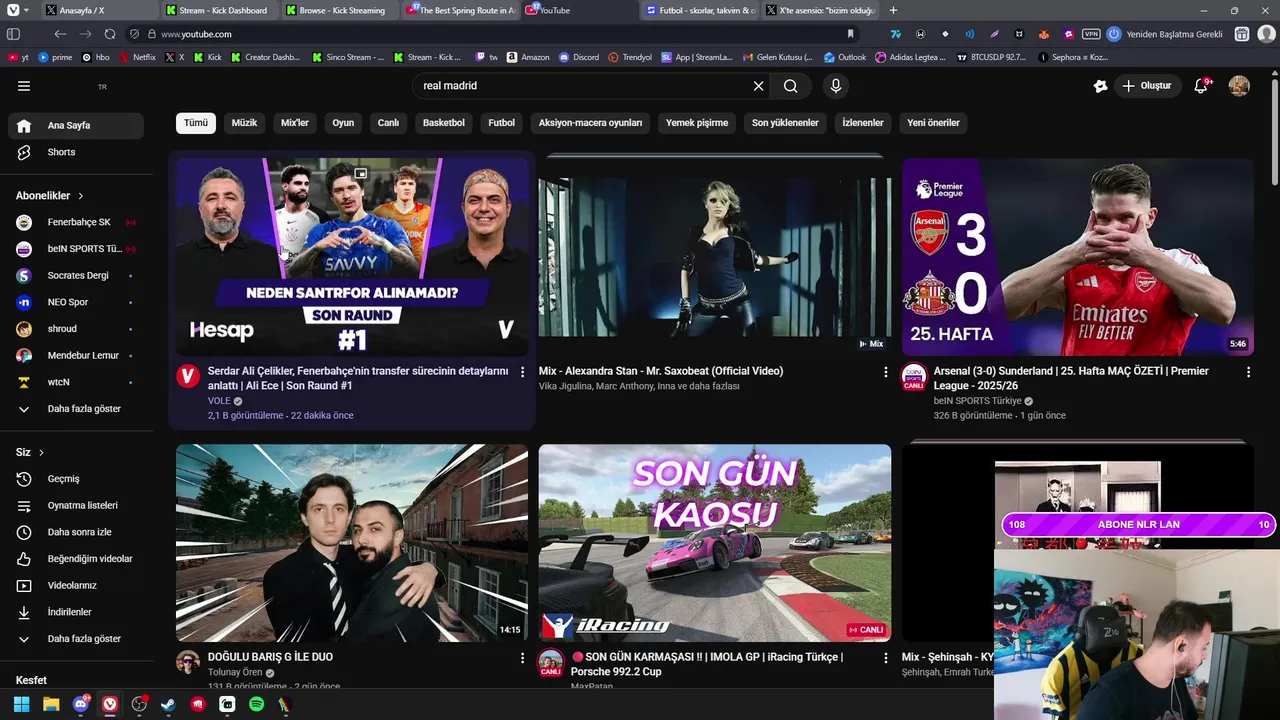Open the Son Raund #1 video thumbnail
Viewport: 1280px width, 720px height.
(x=352, y=256)
